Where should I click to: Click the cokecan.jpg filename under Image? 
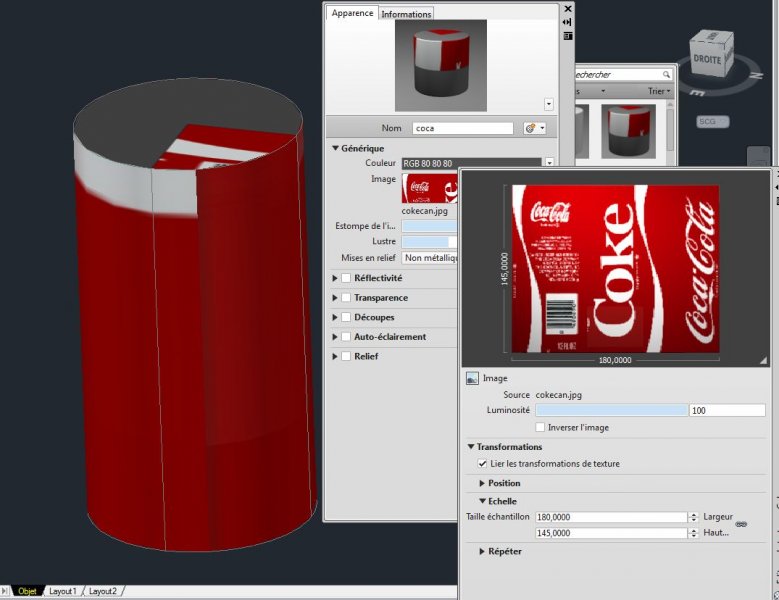(424, 211)
